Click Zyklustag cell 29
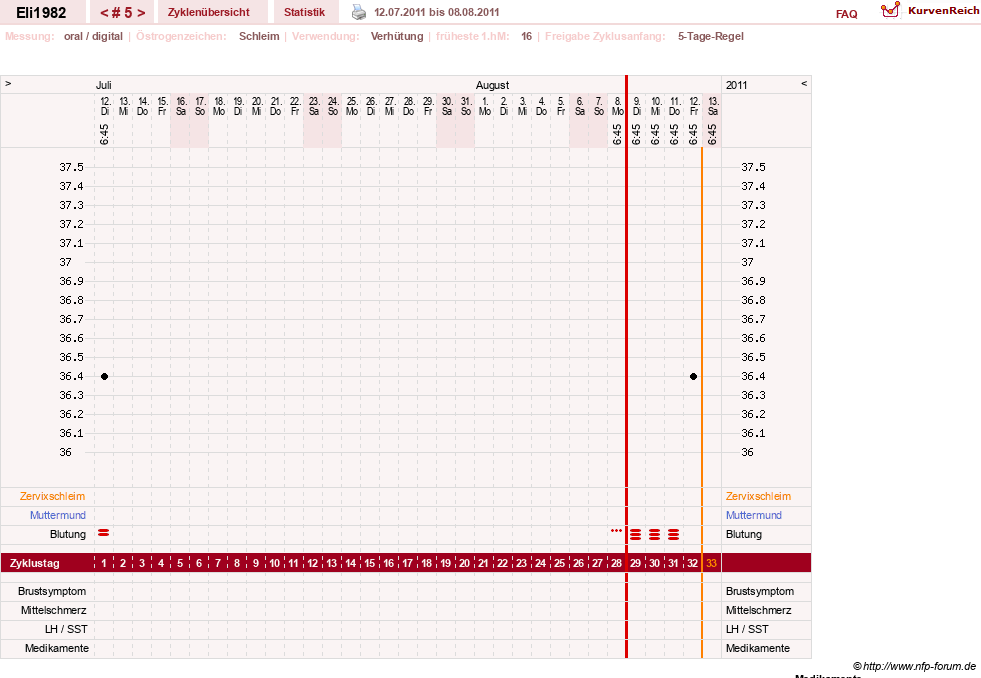This screenshot has width=981, height=678. [x=636, y=563]
